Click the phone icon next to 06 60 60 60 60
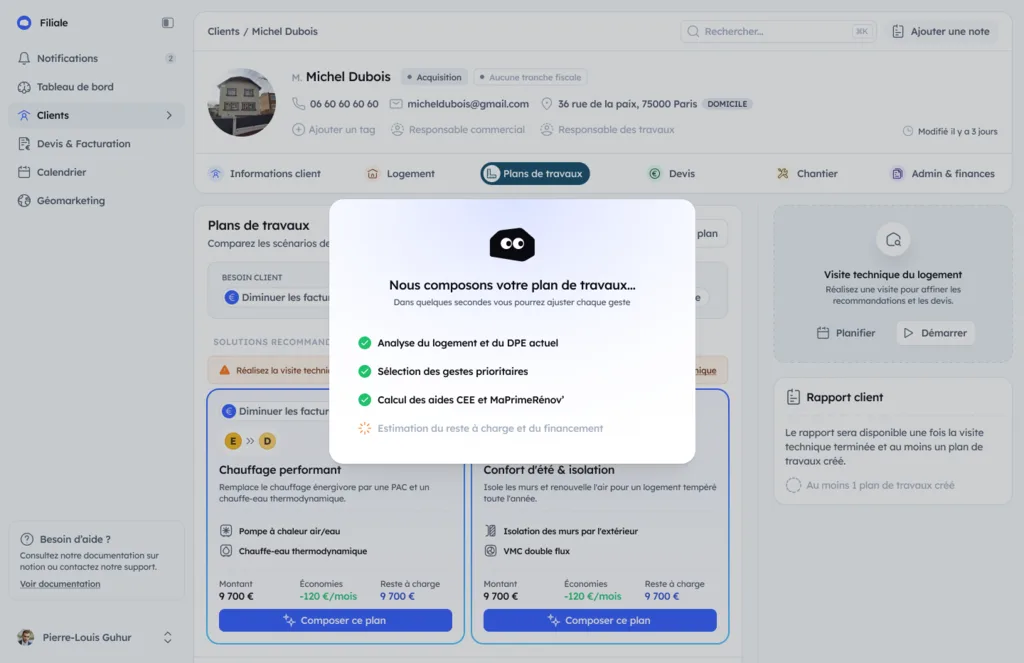 pyautogui.click(x=298, y=103)
